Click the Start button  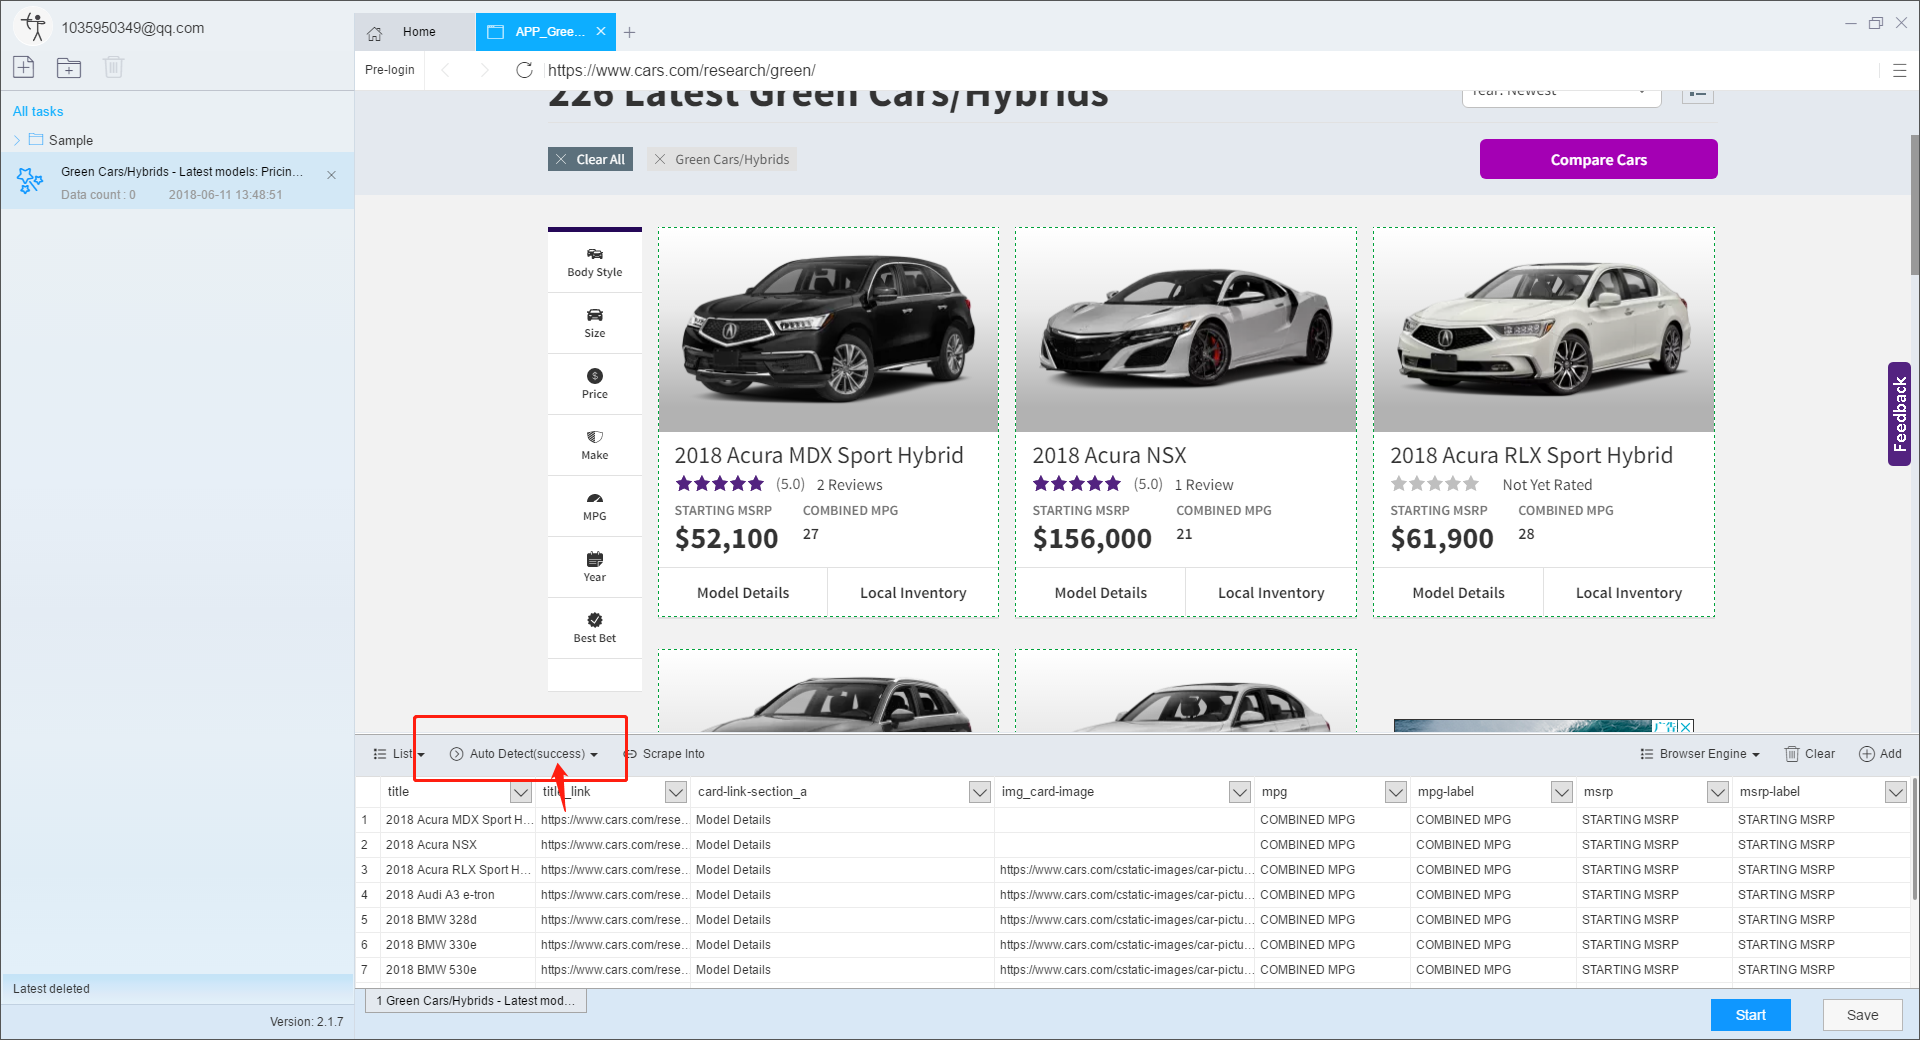[x=1750, y=1015]
